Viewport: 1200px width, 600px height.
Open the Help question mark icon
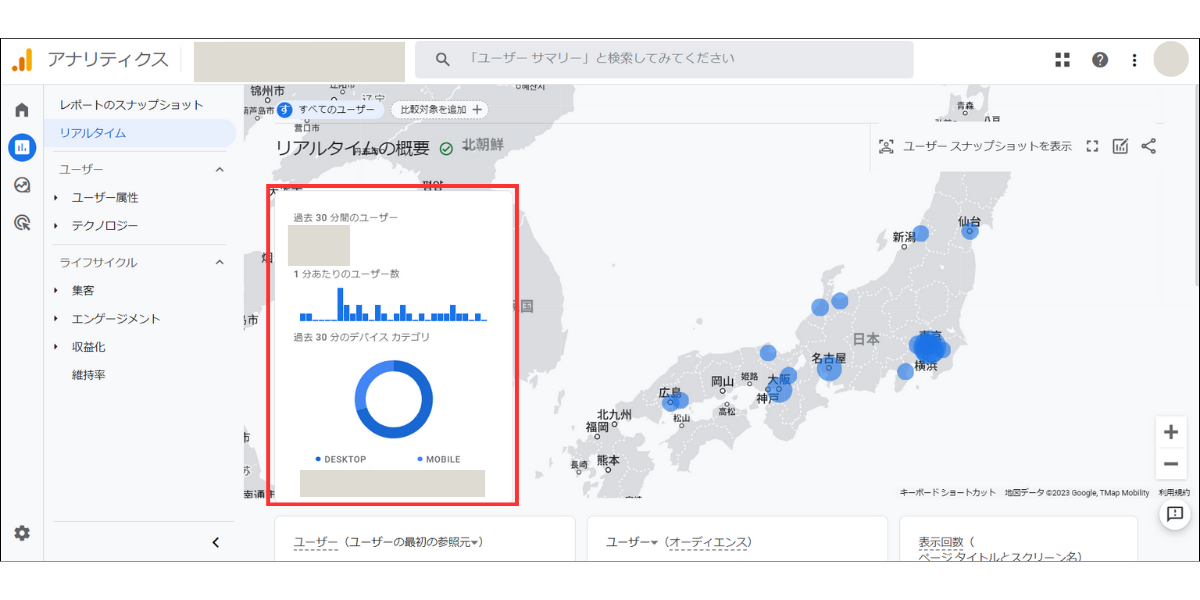(1100, 60)
